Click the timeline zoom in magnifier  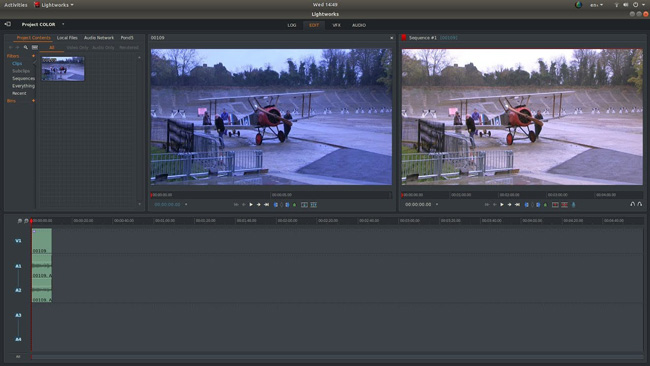click(26, 221)
